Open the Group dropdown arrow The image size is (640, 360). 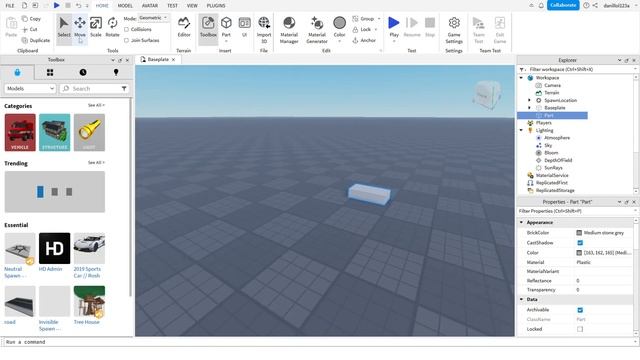(379, 19)
